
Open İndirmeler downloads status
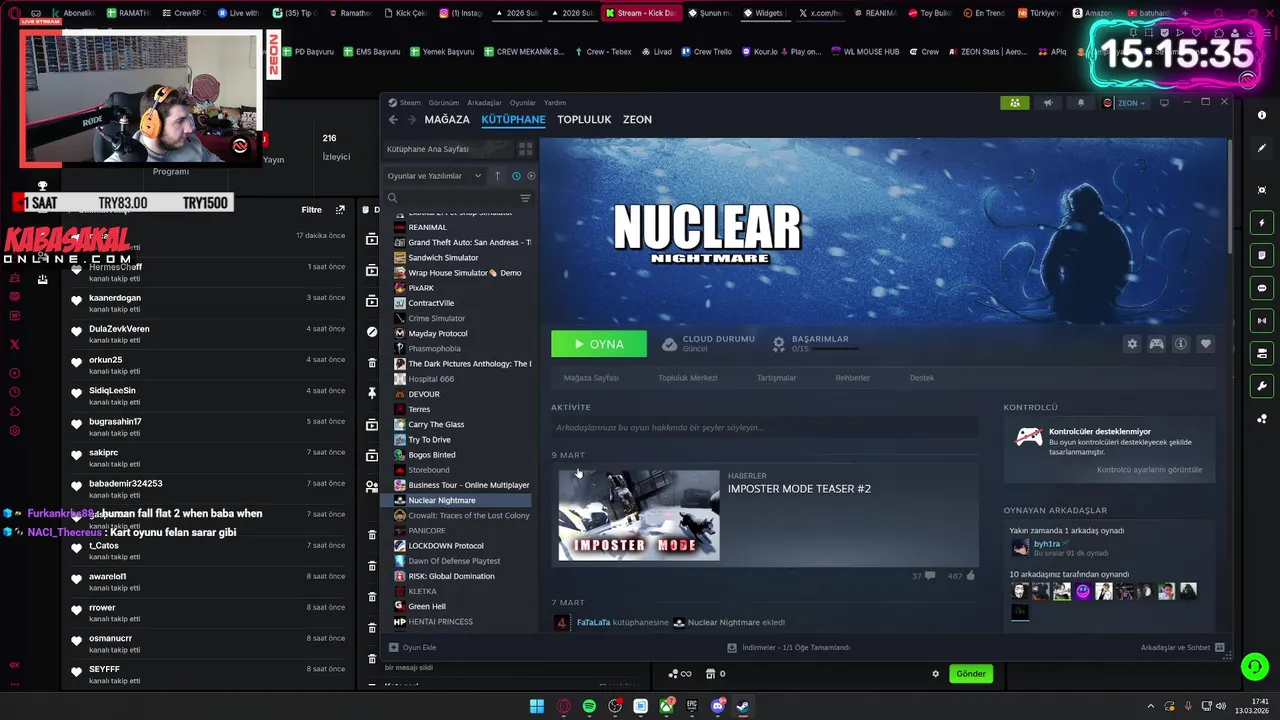point(789,647)
